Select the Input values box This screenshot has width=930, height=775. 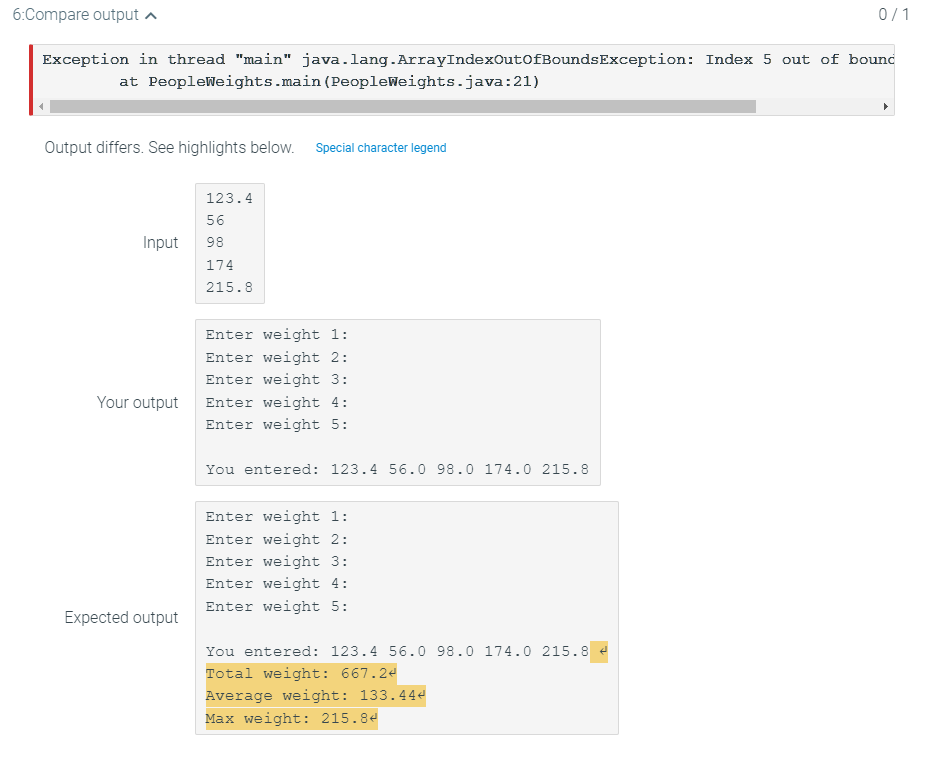tap(228, 243)
